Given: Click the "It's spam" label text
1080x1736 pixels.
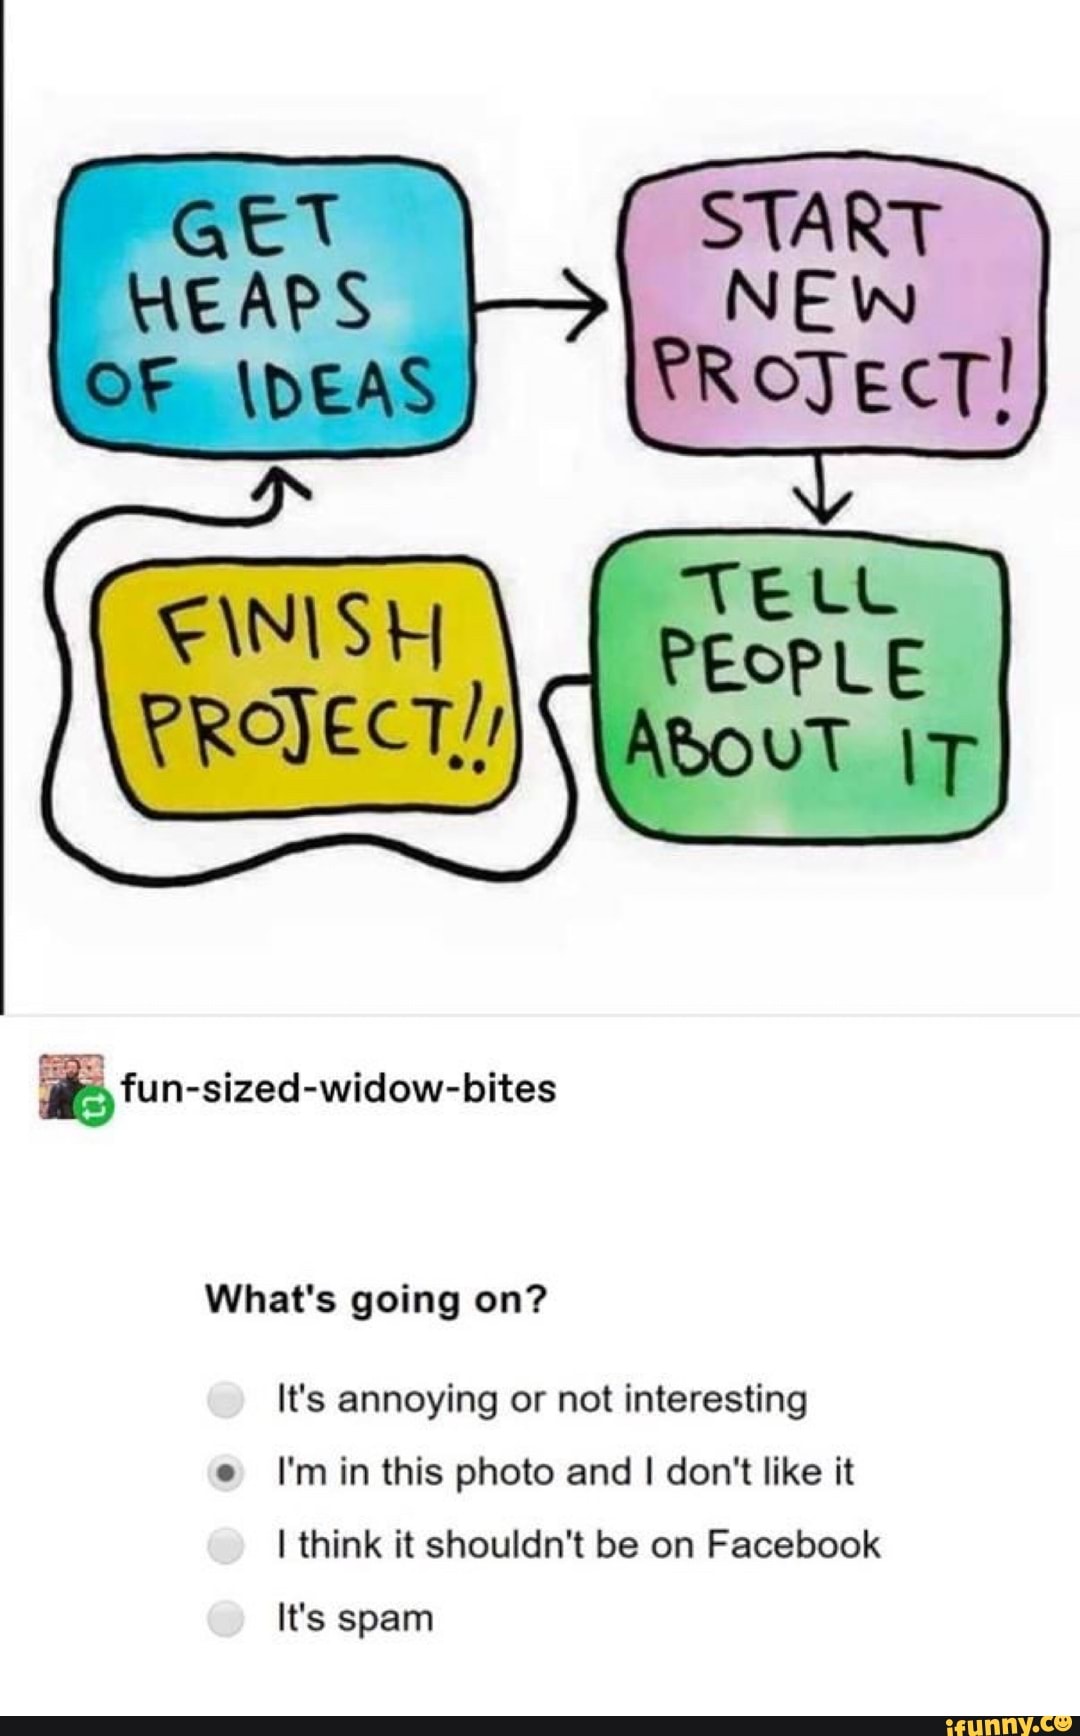Looking at the screenshot, I should coord(355,1618).
